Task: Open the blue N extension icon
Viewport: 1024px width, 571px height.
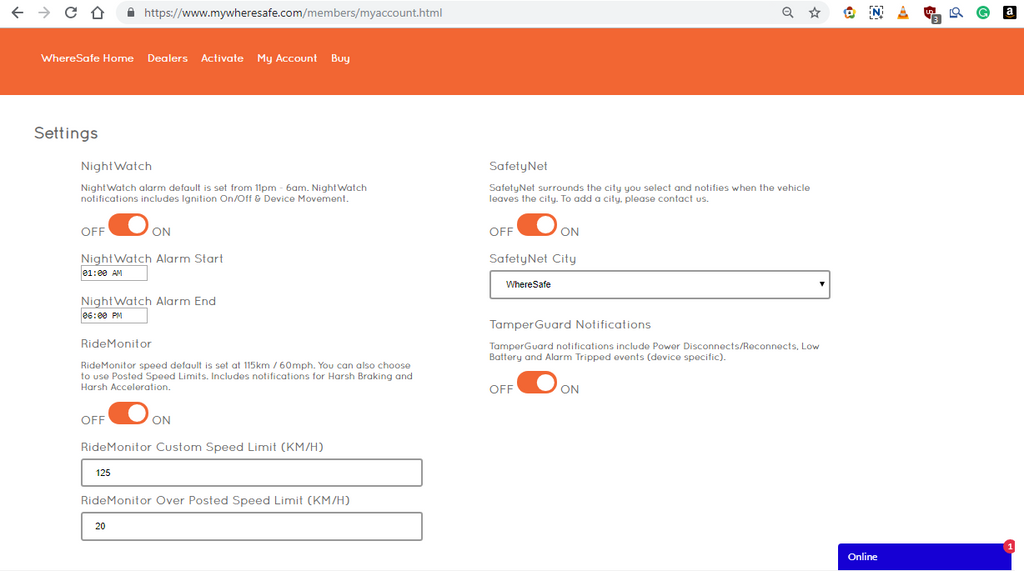Action: coord(876,12)
